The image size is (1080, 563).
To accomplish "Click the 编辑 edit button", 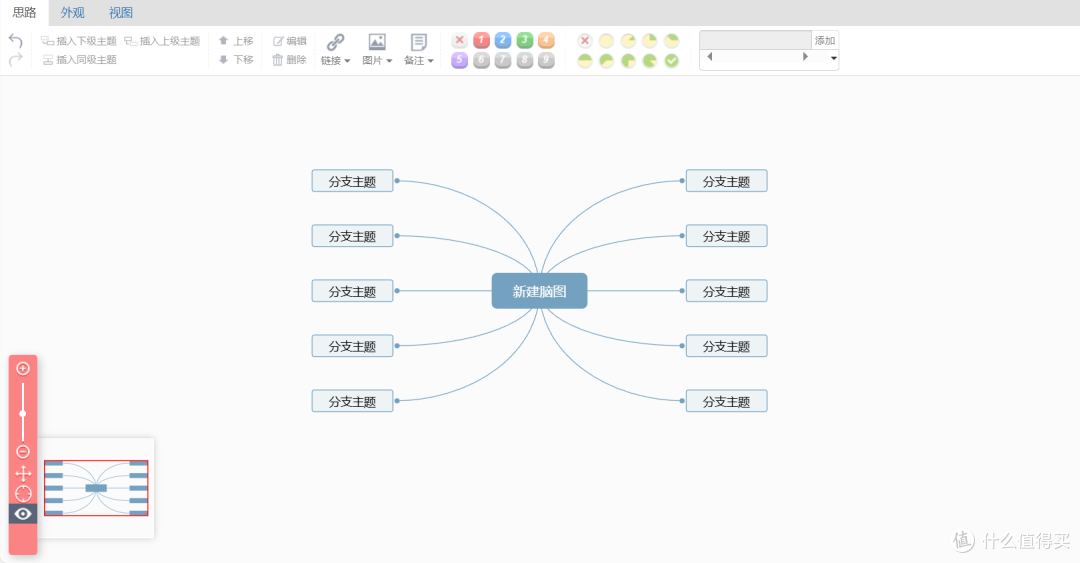I will (289, 41).
